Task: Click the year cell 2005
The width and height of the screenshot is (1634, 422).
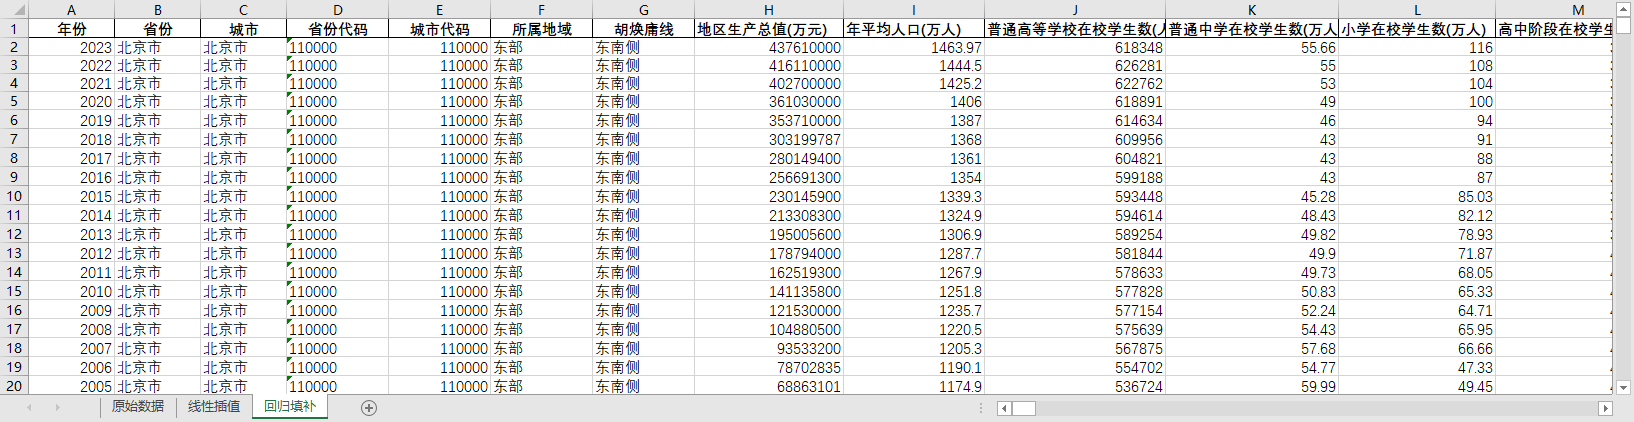Action: coord(71,386)
